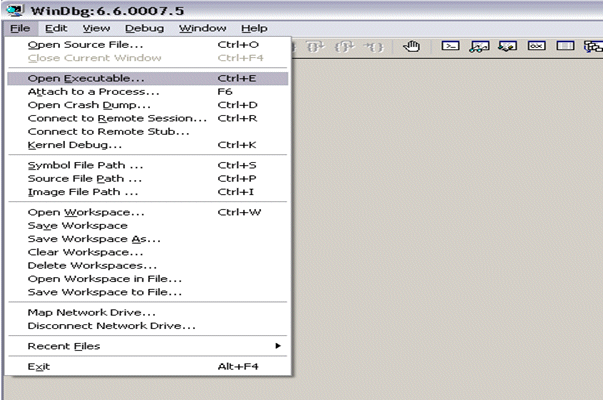The image size is (608, 400).
Task: Open the View menu
Action: [x=97, y=28]
